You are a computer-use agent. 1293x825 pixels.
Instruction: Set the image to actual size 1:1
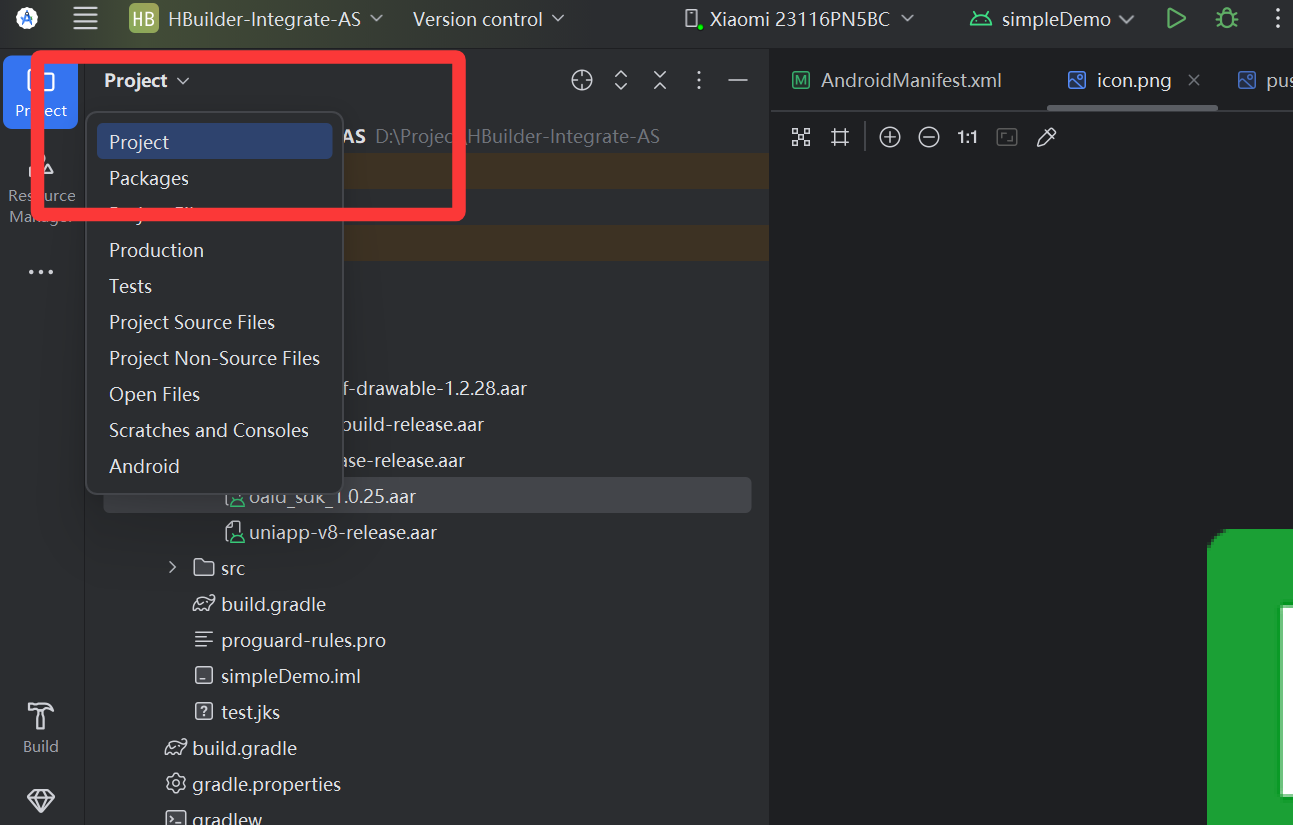[967, 137]
